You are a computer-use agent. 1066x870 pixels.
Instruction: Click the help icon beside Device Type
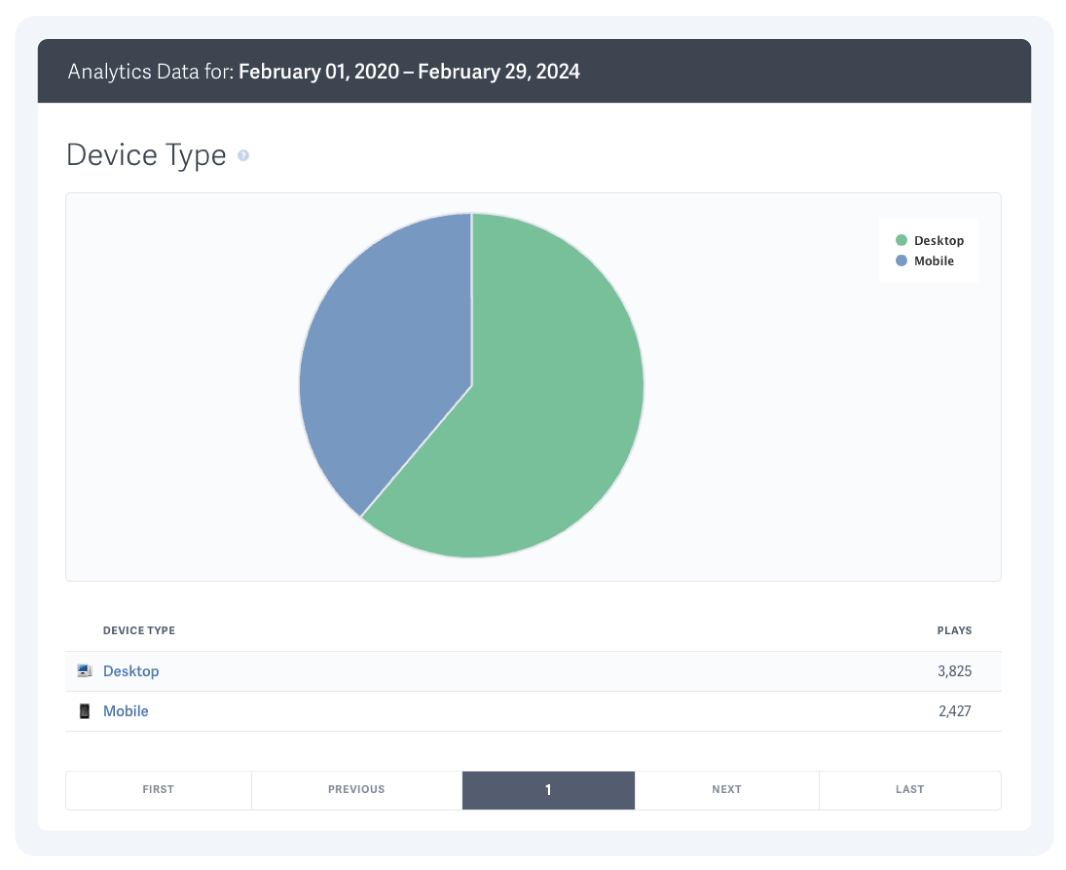[243, 156]
